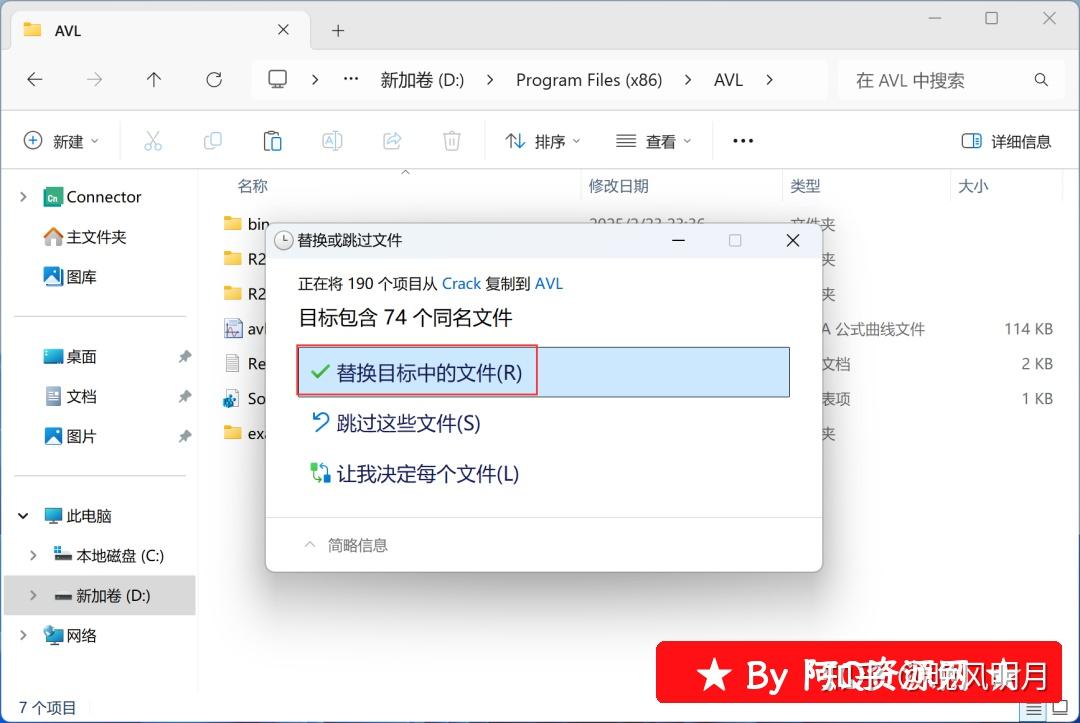Copy selection with the Copy icon
This screenshot has width=1080, height=723.
pyautogui.click(x=212, y=141)
